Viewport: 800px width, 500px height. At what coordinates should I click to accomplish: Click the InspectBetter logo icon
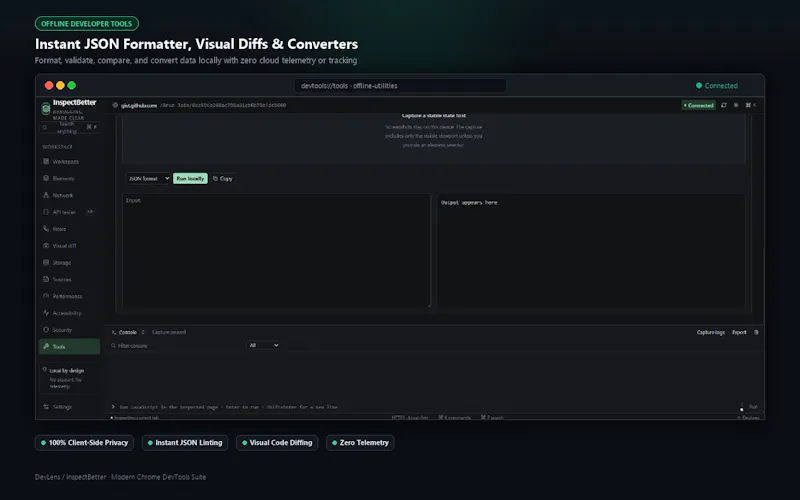pyautogui.click(x=45, y=108)
